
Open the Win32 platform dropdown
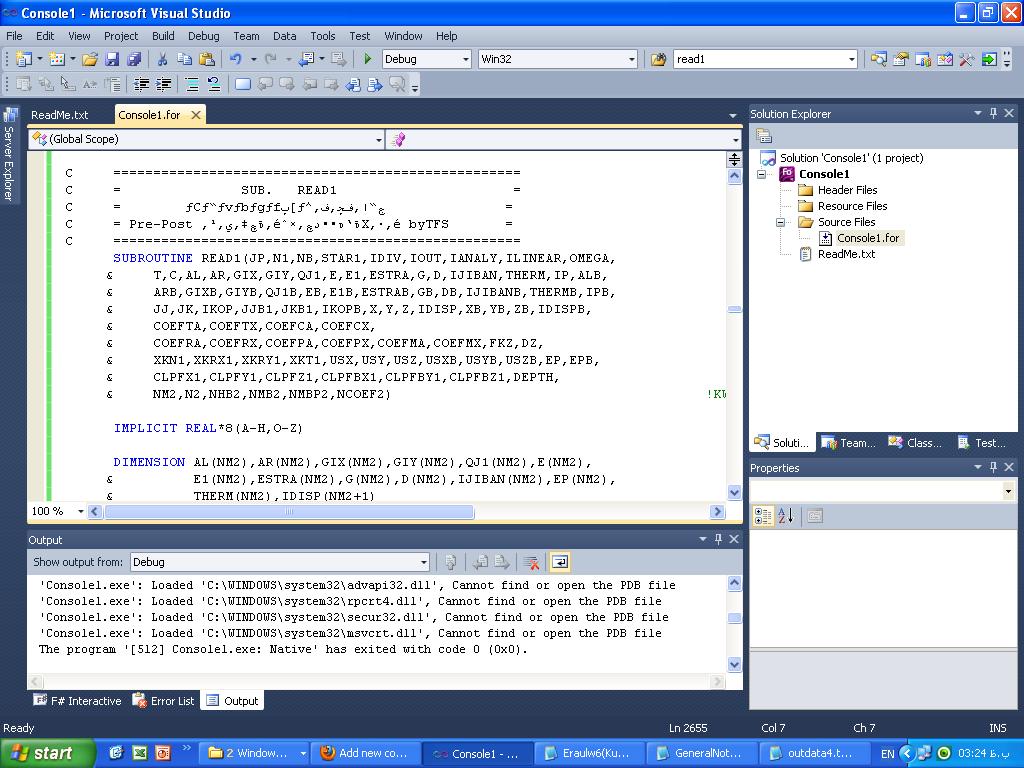point(631,60)
